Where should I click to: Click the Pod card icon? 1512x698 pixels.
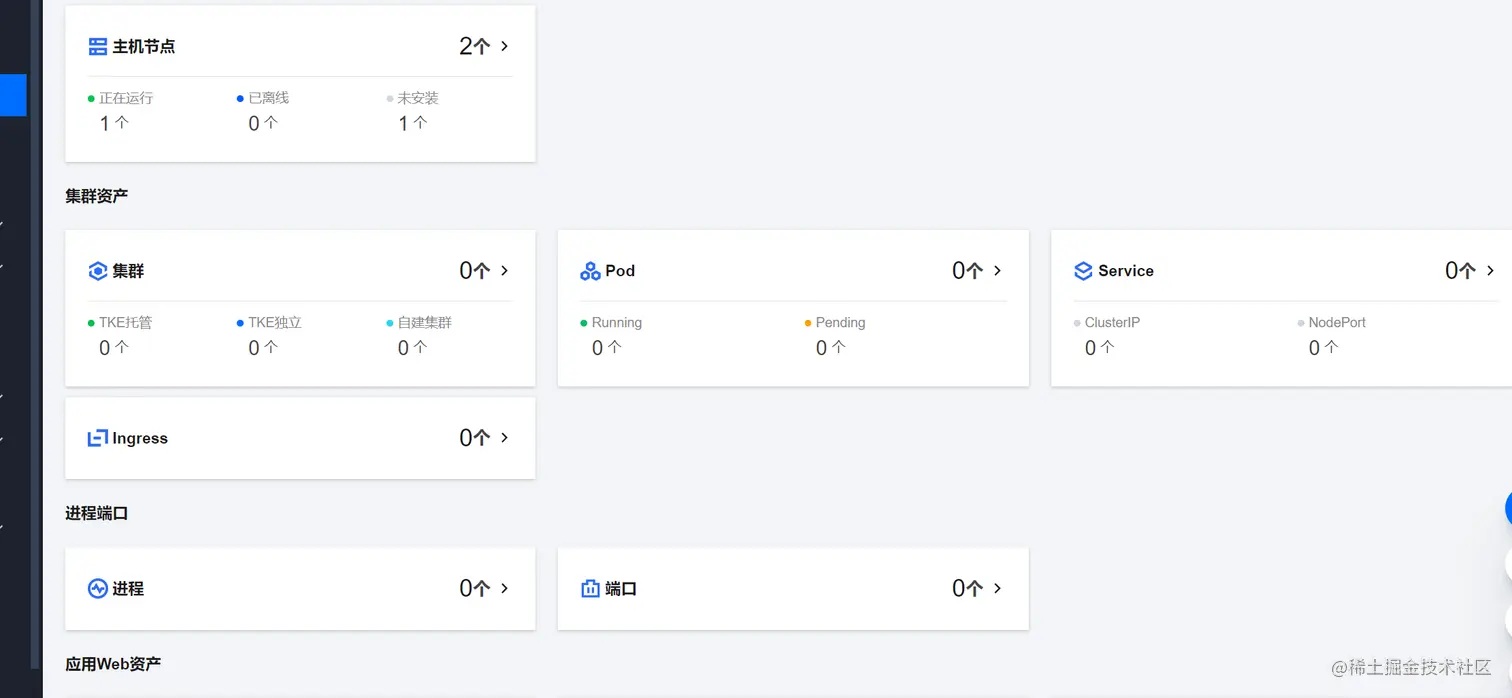tap(590, 271)
